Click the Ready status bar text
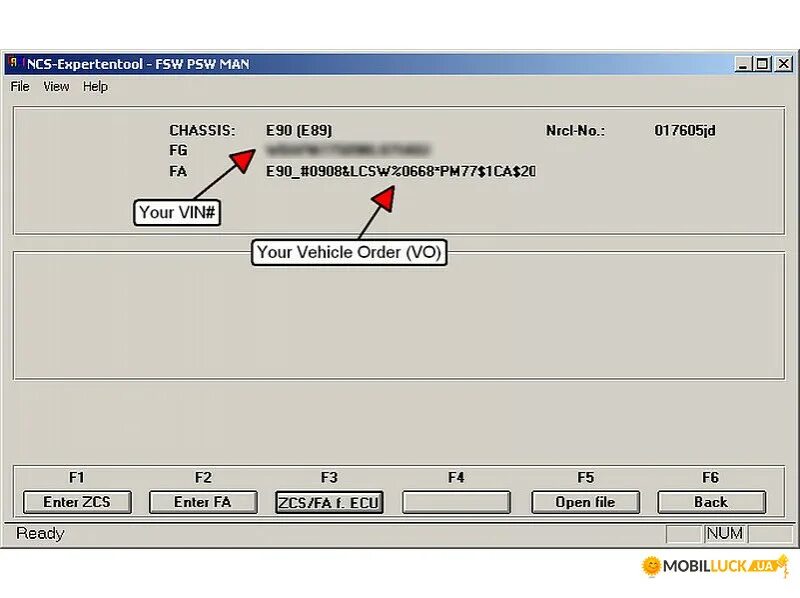This screenshot has width=800, height=598. [40, 533]
